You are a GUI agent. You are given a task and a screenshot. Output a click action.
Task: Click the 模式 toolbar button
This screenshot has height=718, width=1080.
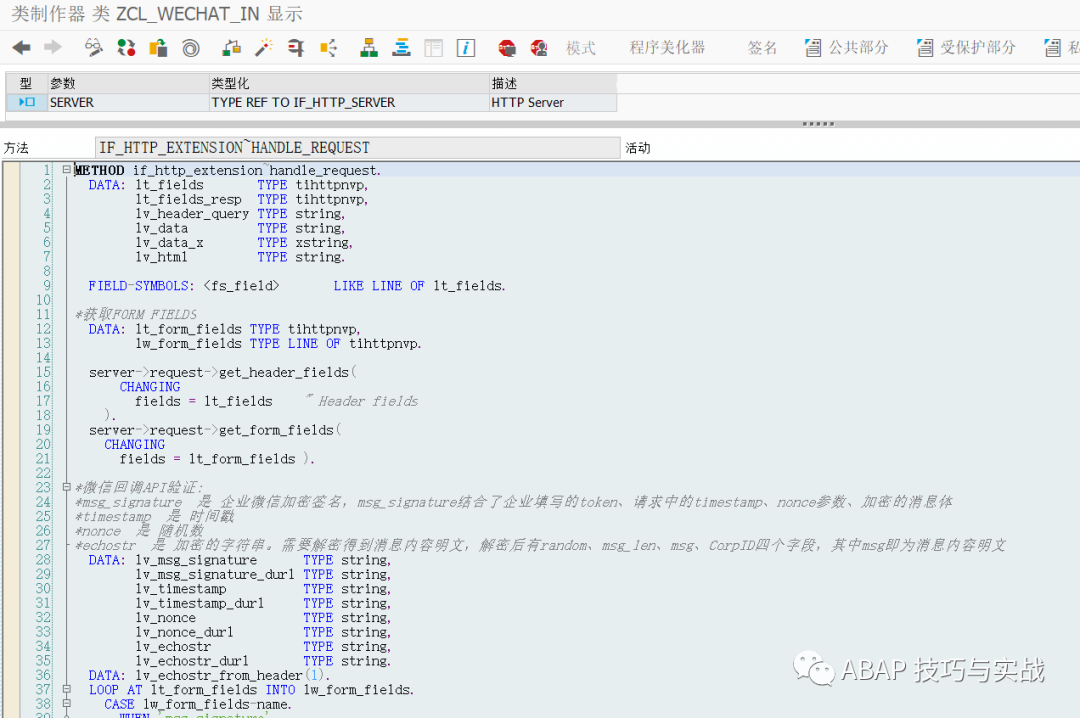coord(581,48)
